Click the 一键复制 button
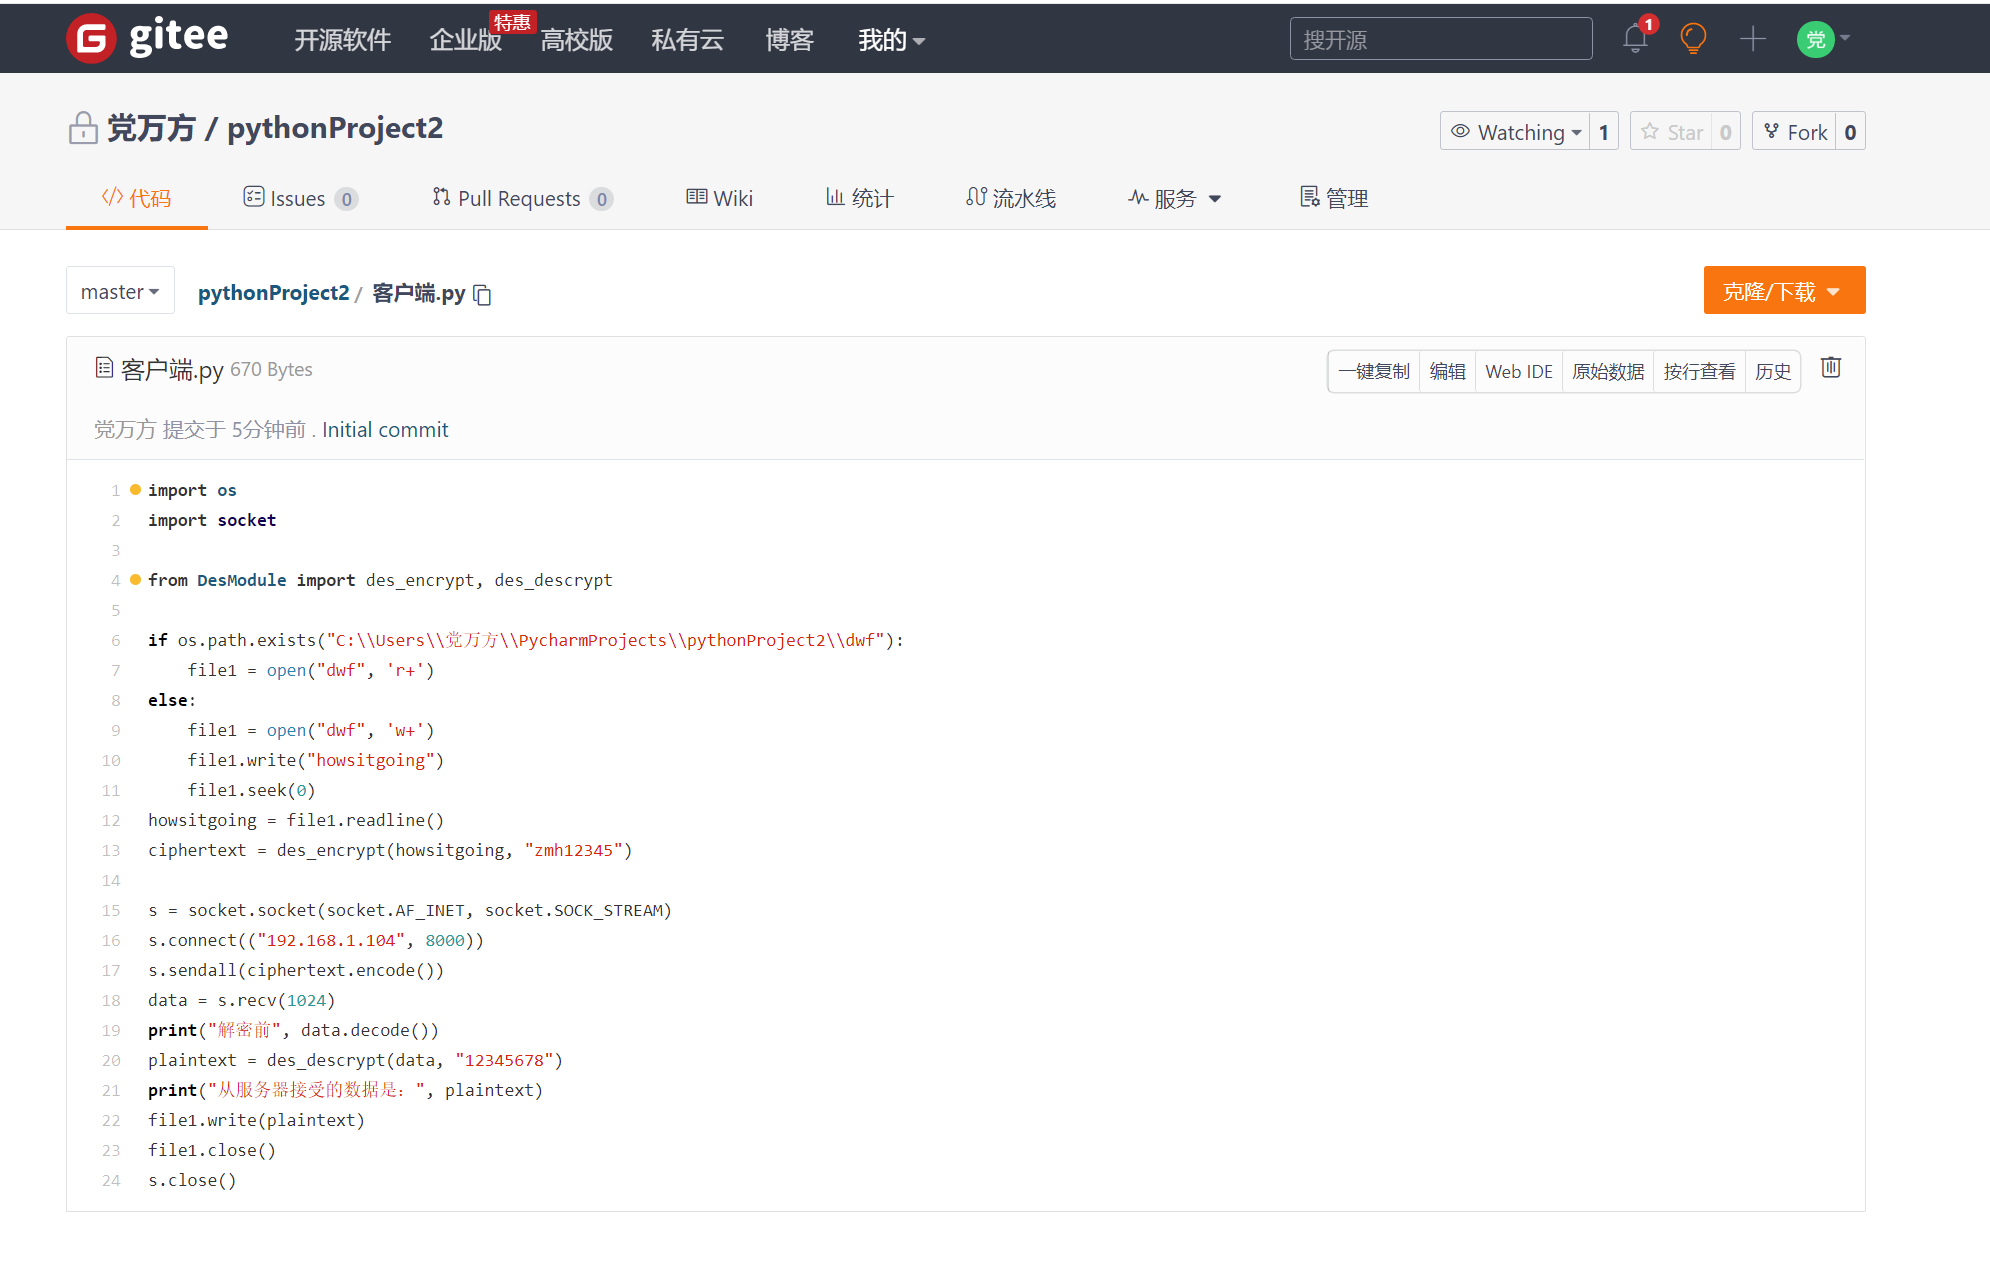Viewport: 1990px width, 1268px height. point(1374,372)
